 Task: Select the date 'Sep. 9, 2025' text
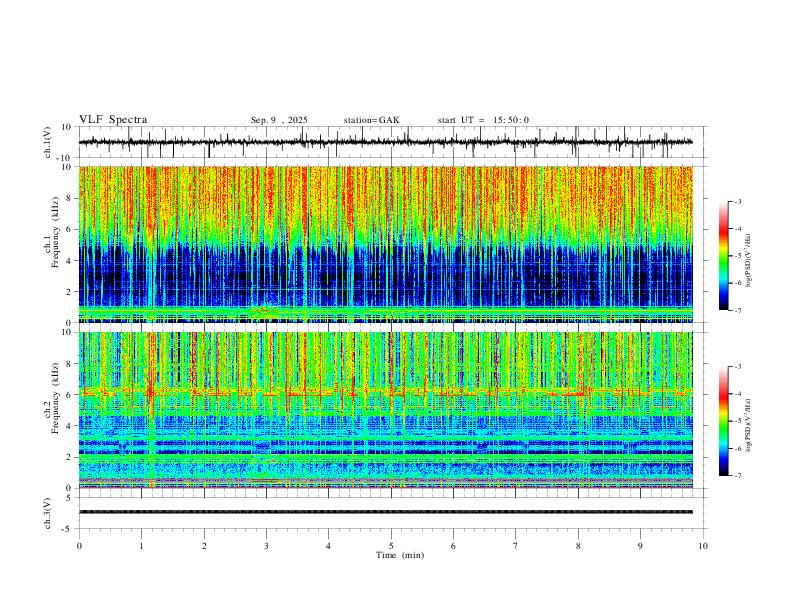click(x=279, y=120)
